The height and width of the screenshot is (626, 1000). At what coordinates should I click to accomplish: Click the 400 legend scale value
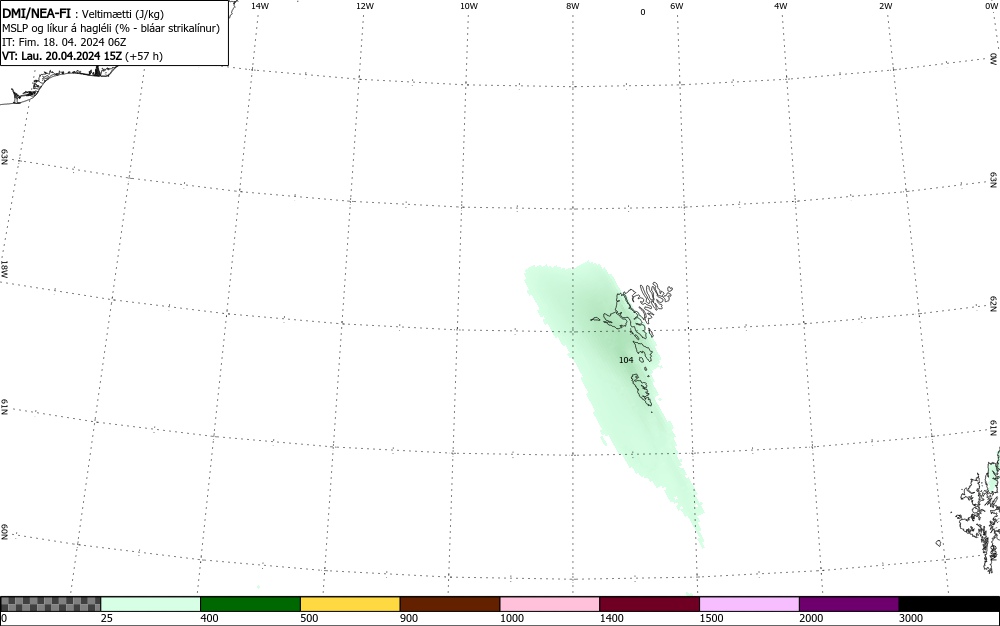coord(209,618)
